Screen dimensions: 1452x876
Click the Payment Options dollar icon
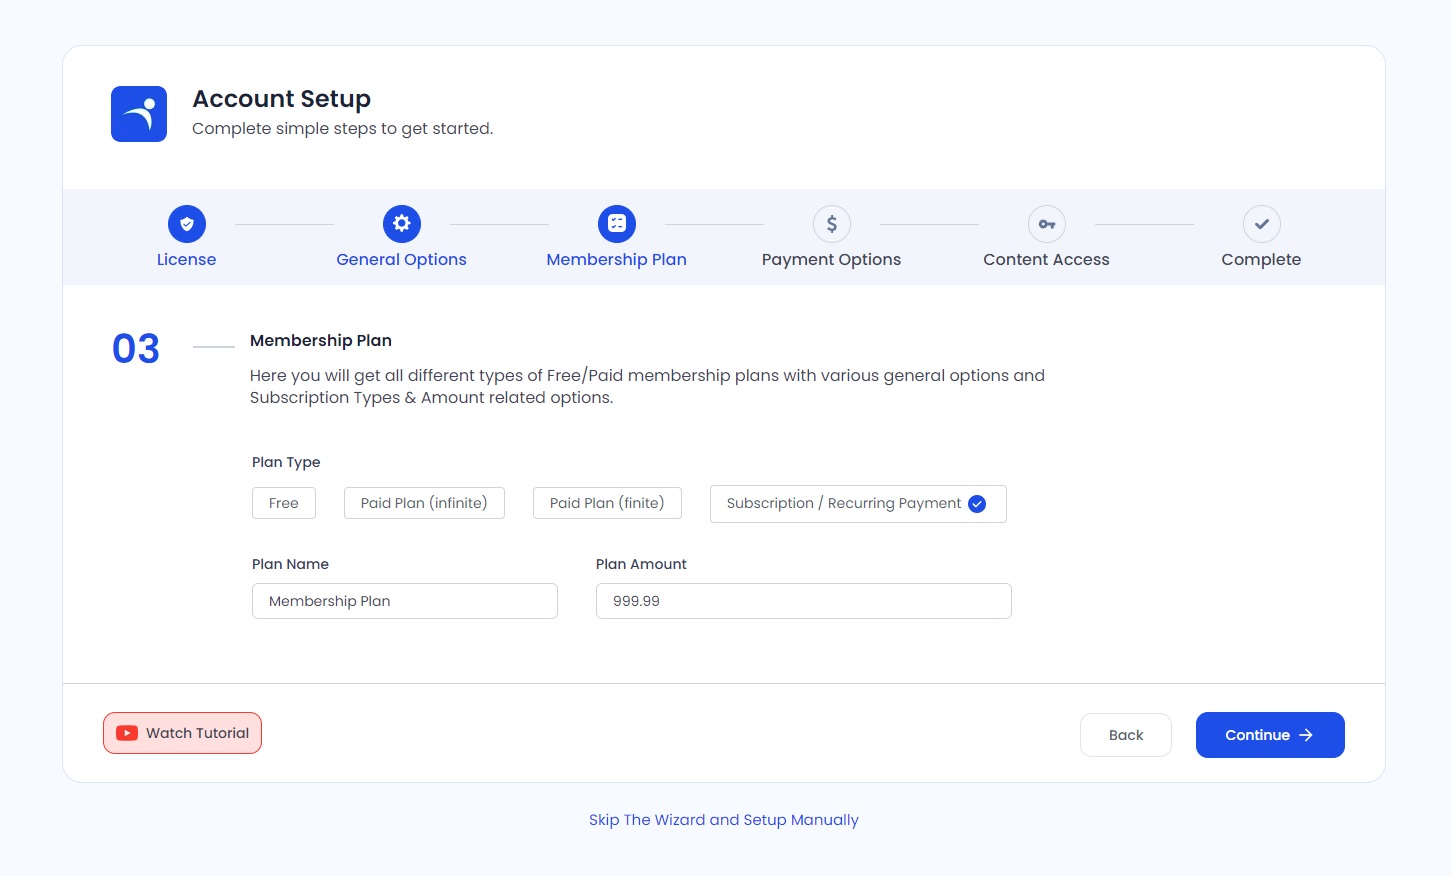832,224
